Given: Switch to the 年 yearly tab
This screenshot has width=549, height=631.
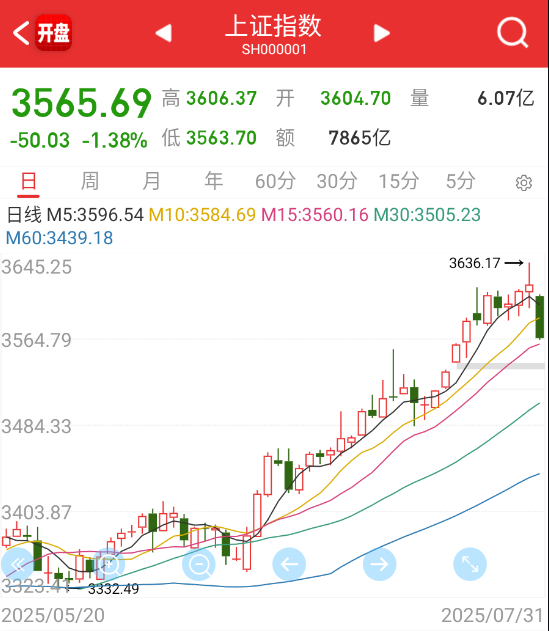Looking at the screenshot, I should 213,181.
